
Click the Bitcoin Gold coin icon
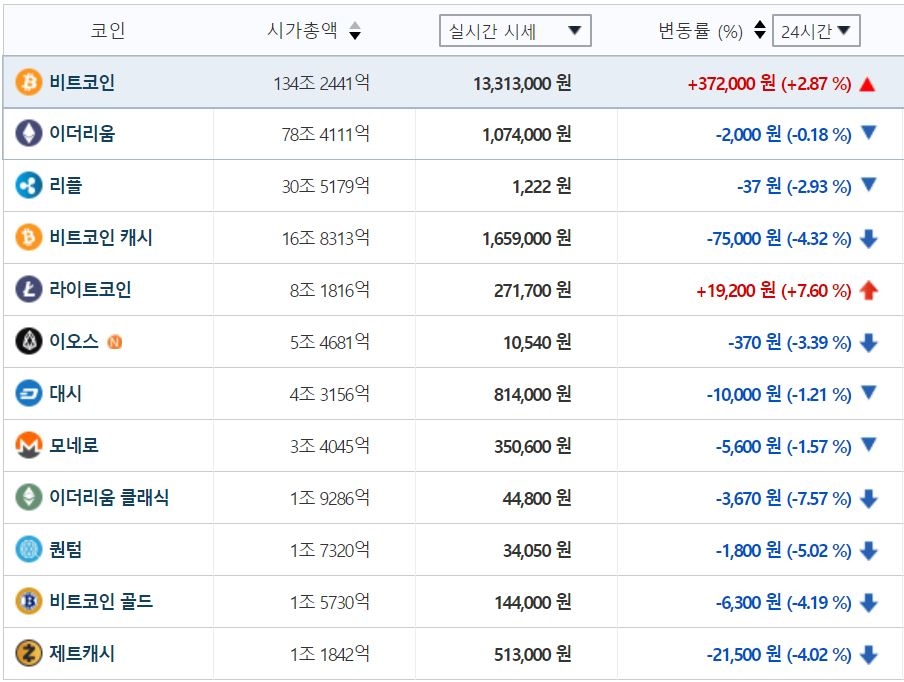coord(29,602)
